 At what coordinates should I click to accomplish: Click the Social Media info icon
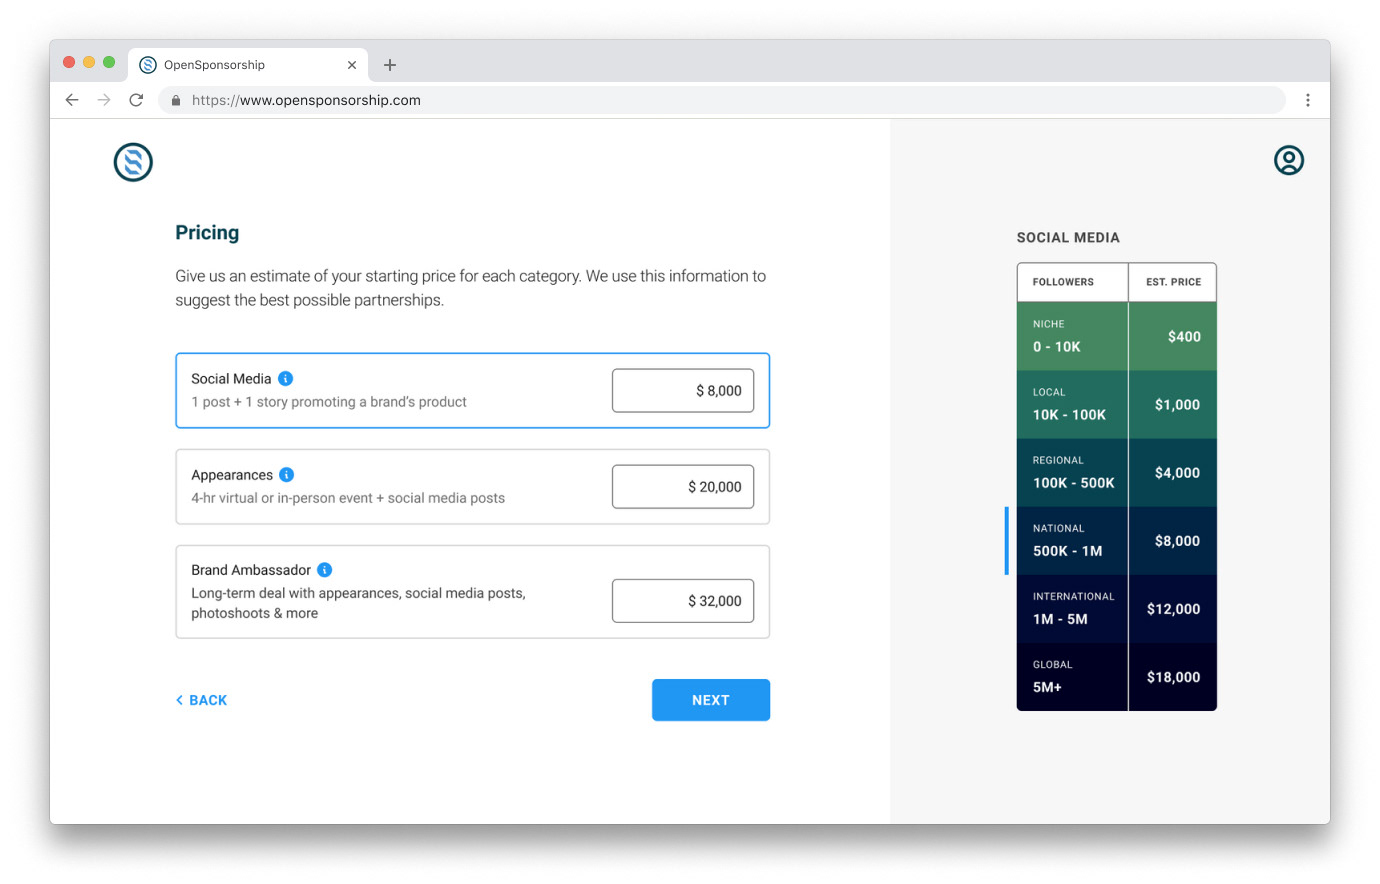285,378
